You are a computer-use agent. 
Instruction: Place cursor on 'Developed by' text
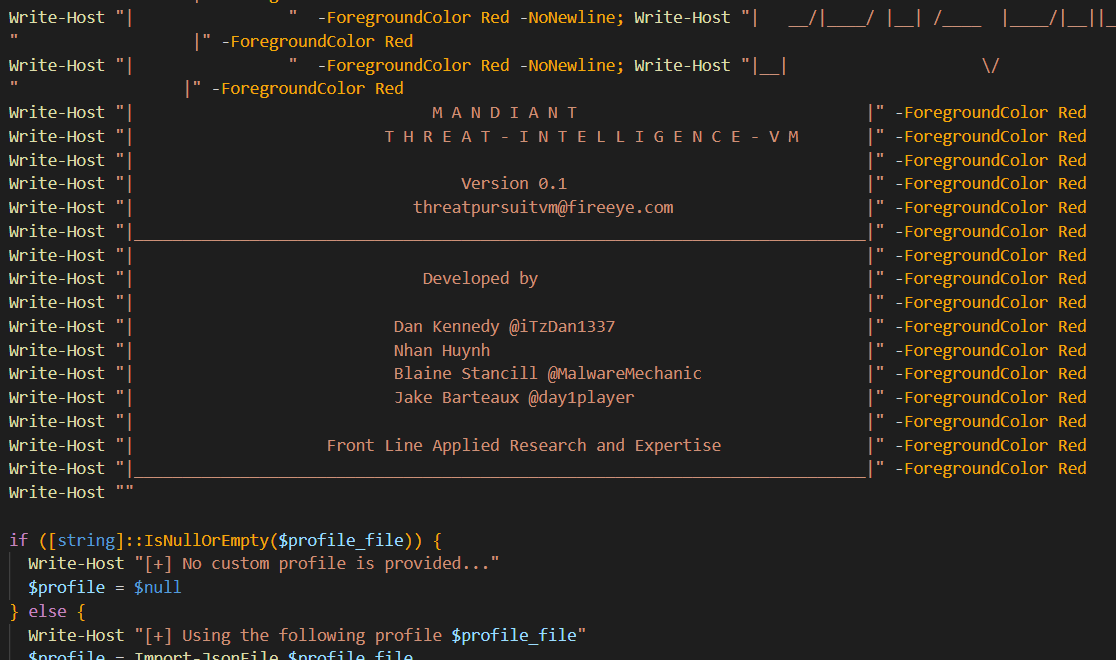480,279
